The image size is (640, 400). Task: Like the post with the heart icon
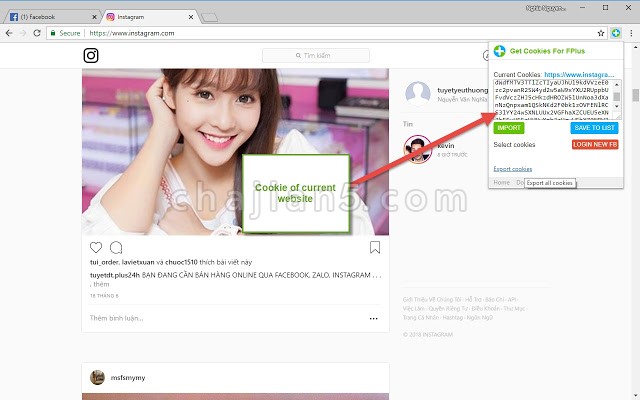pos(96,247)
